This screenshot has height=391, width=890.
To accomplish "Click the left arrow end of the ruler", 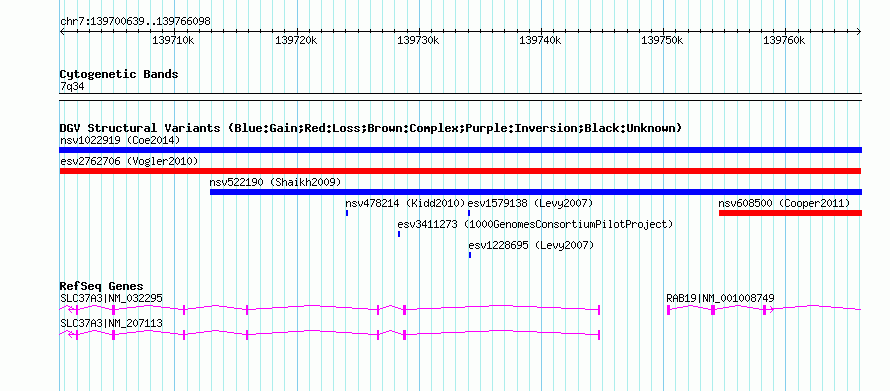I will tap(62, 32).
